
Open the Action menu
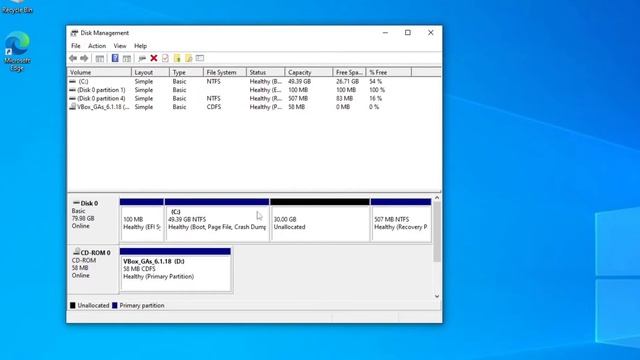click(x=97, y=46)
